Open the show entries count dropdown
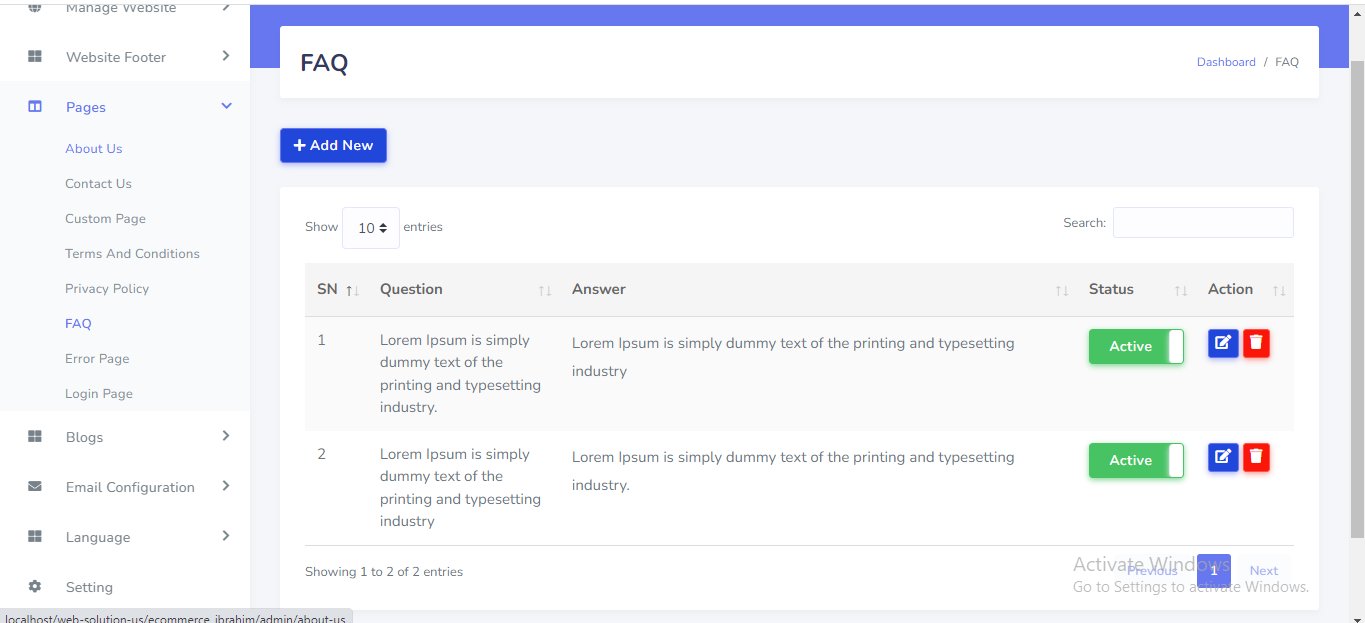 coord(371,228)
